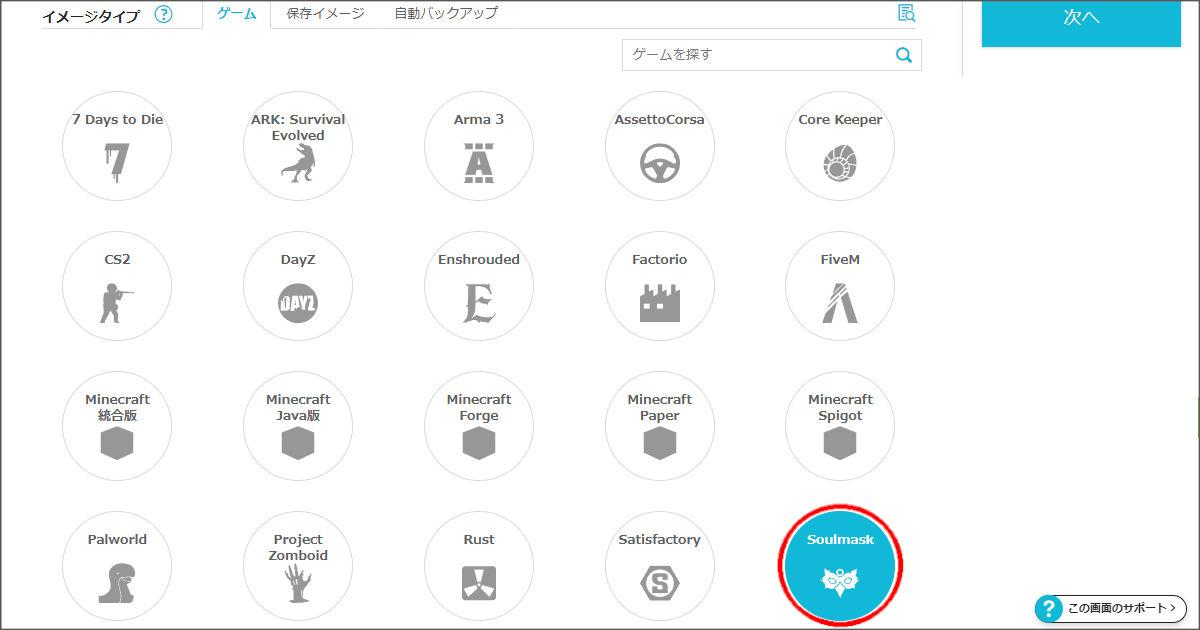Select Minecraft Spigot image
Viewport: 1200px width, 630px height.
(840, 426)
